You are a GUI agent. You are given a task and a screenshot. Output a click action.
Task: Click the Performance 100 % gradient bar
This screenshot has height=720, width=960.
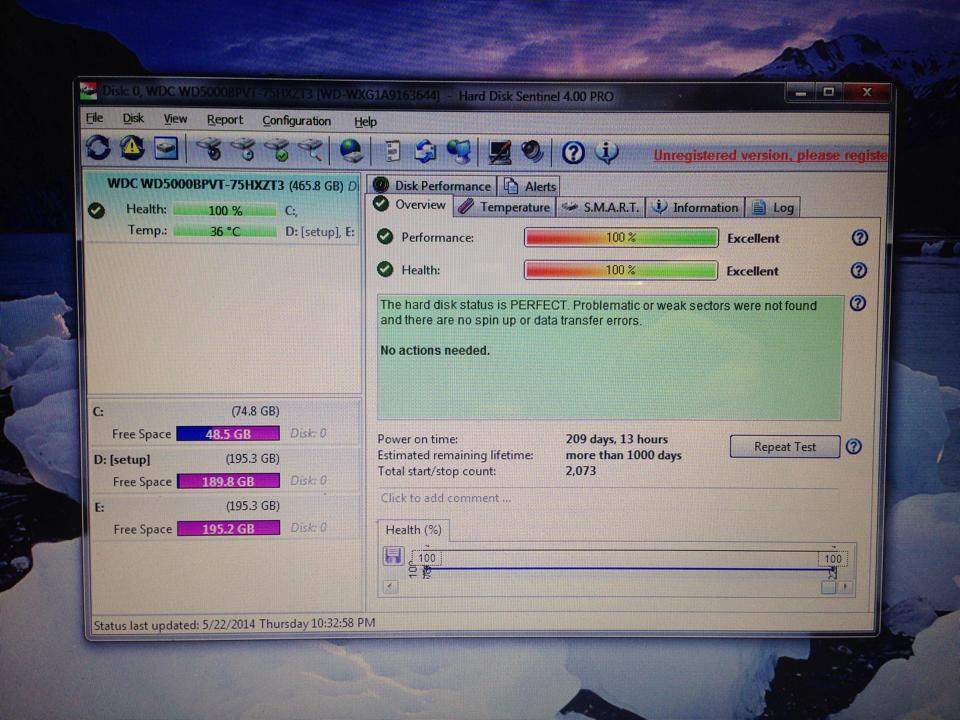(x=621, y=237)
